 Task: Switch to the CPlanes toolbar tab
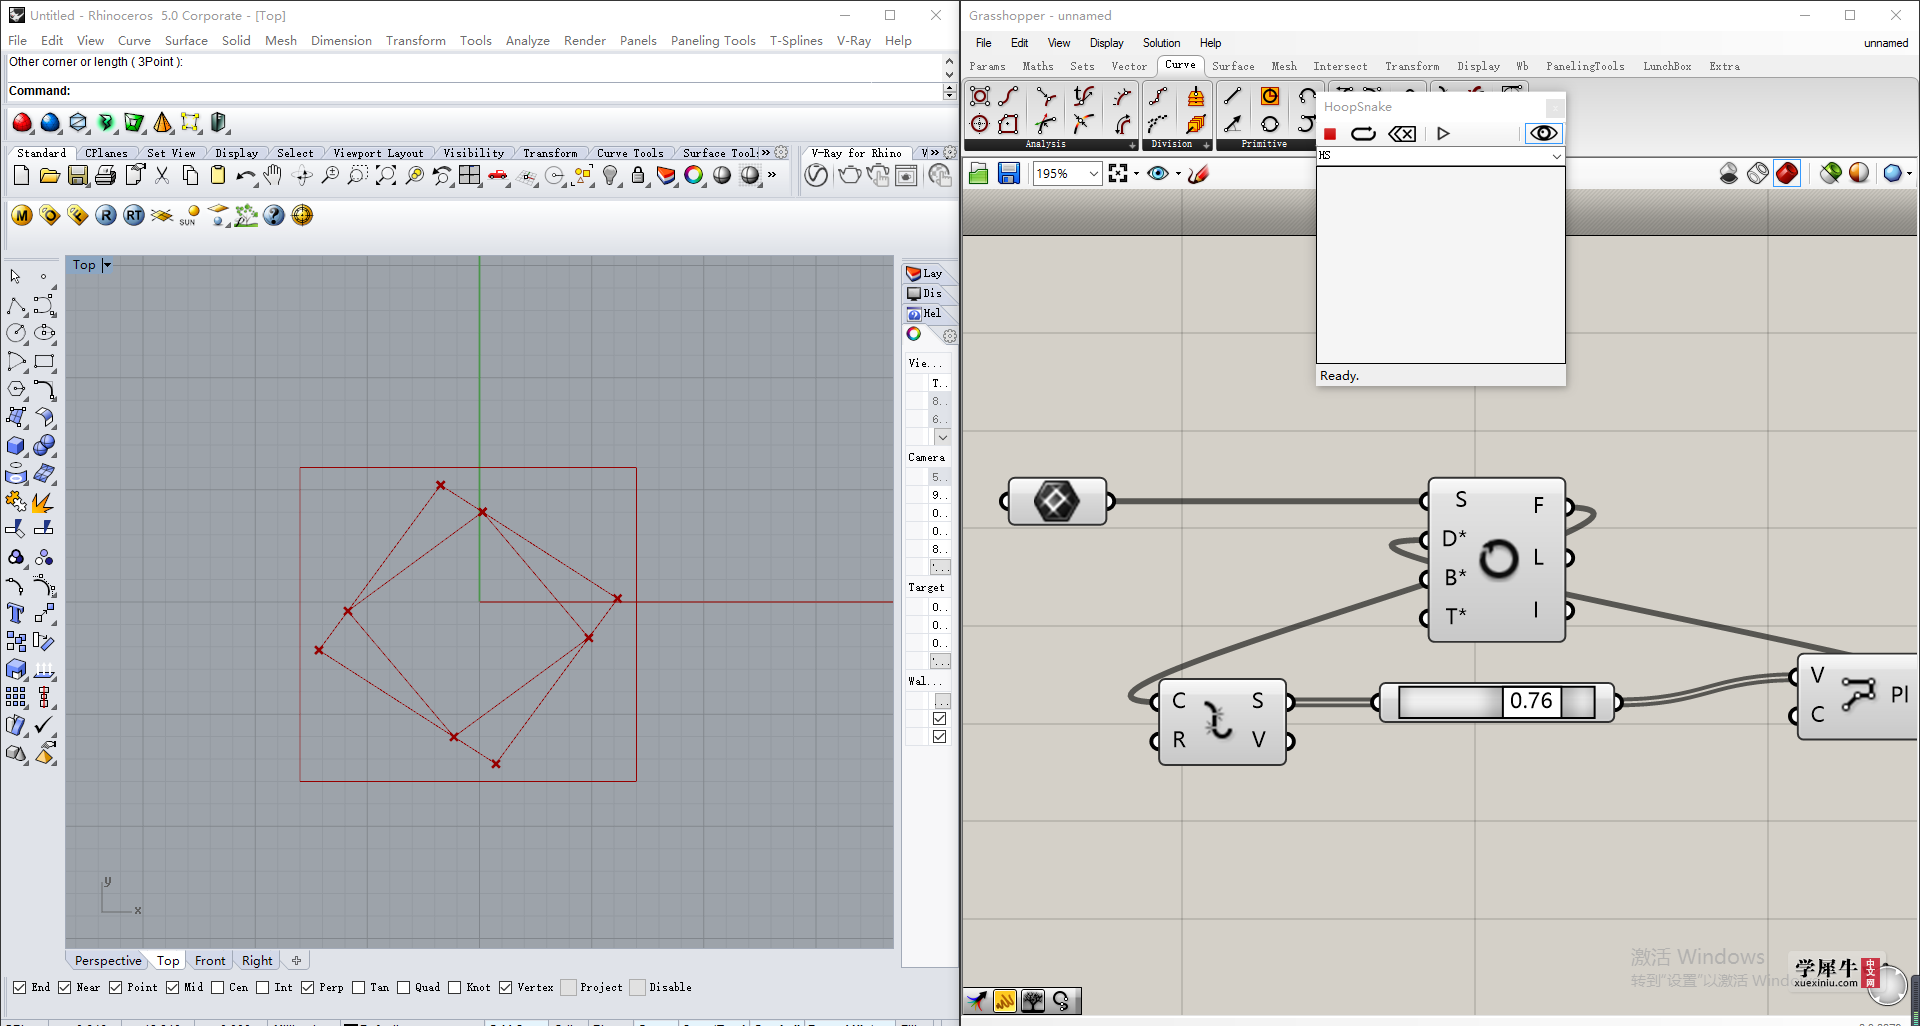click(106, 153)
